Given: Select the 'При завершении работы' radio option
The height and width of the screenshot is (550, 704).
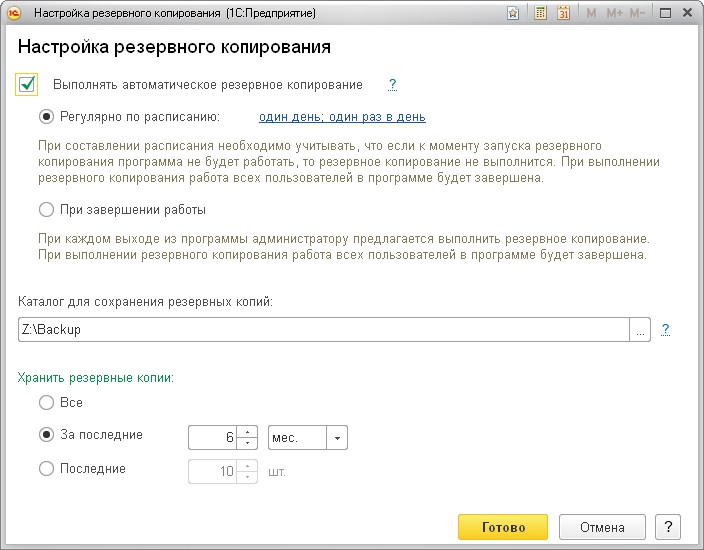Looking at the screenshot, I should coord(46,210).
